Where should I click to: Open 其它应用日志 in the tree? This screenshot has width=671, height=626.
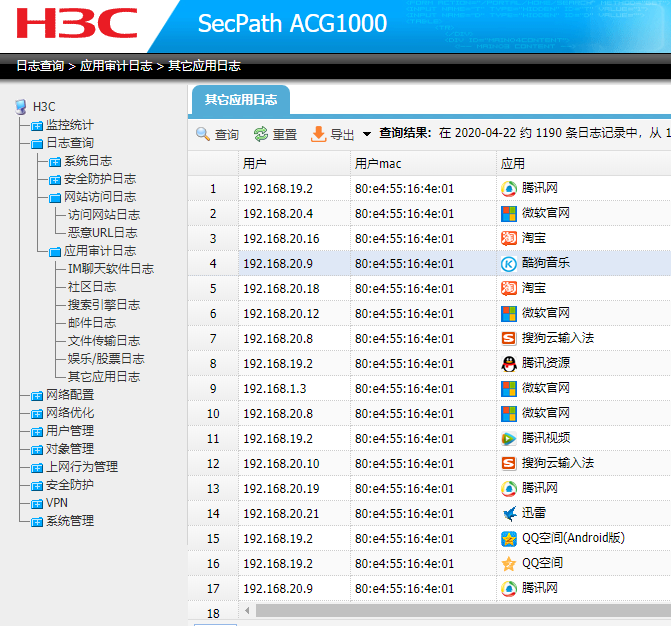point(104,377)
